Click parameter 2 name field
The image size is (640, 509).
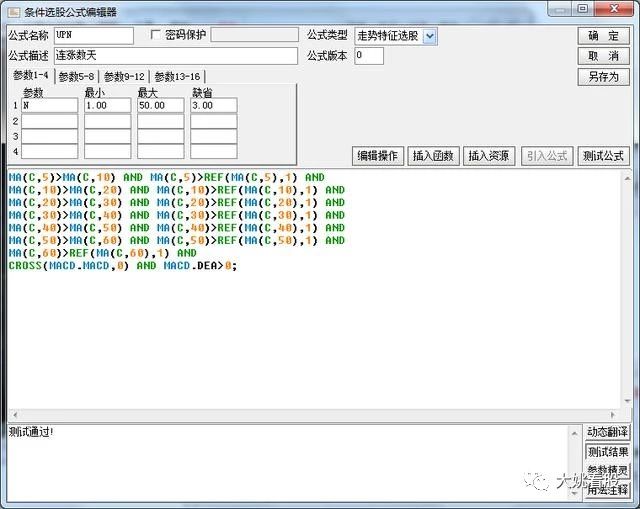(x=49, y=121)
